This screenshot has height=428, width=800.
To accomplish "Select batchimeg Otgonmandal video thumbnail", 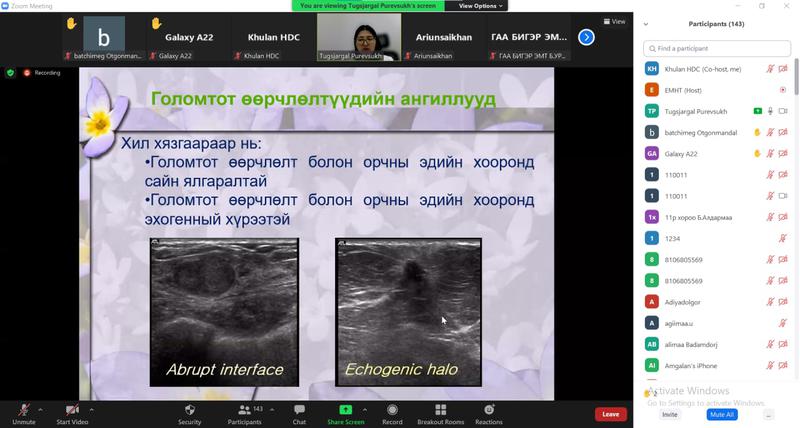I will click(104, 37).
